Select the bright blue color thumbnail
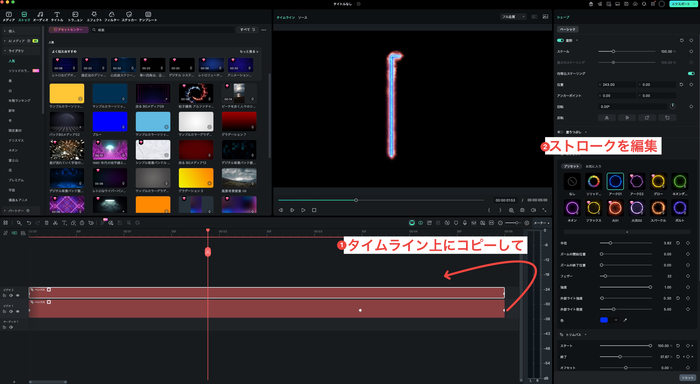 tap(110, 121)
